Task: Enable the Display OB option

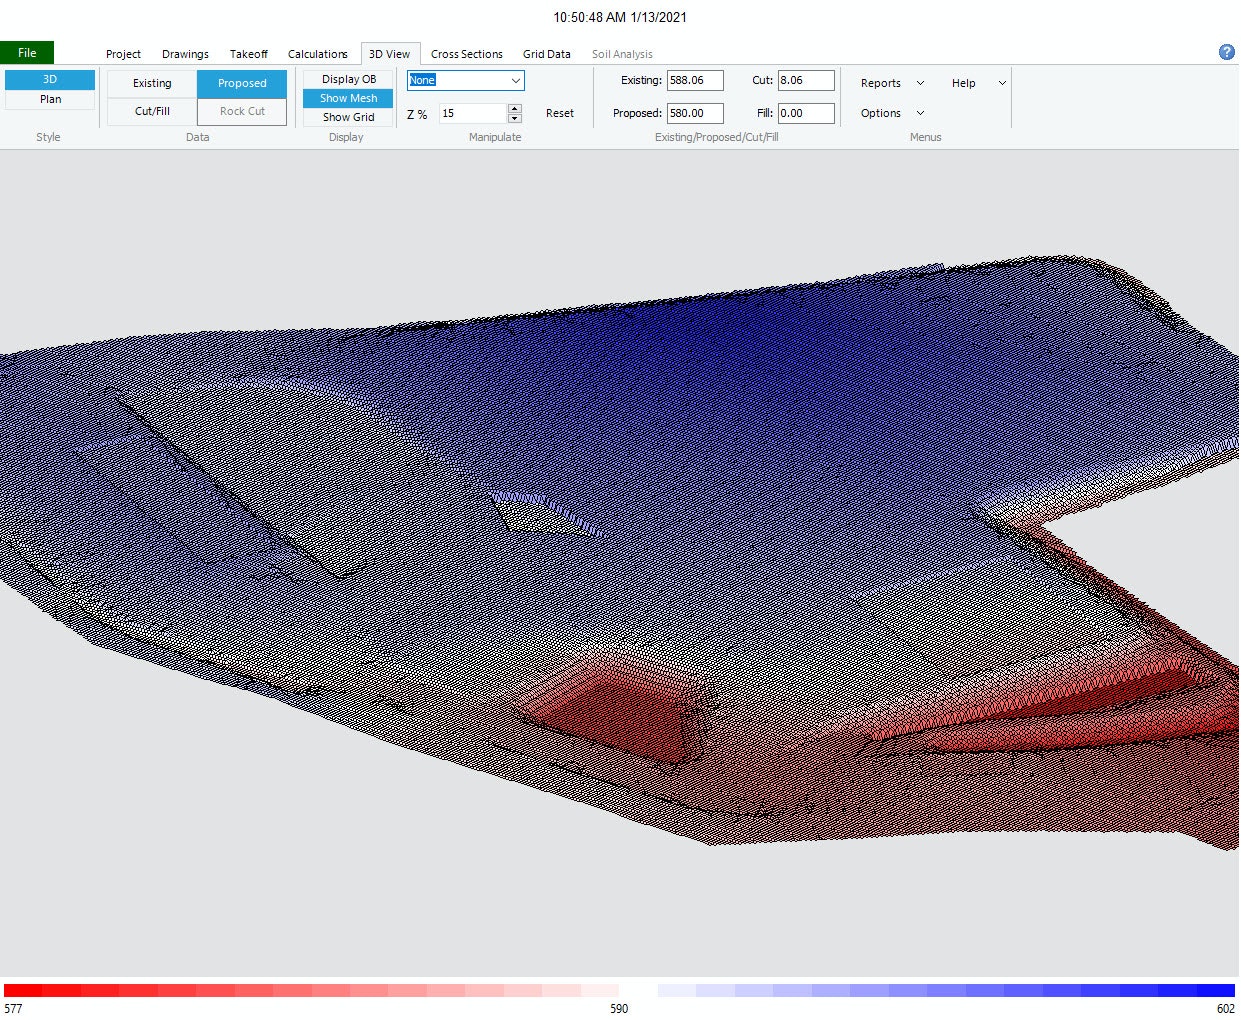Action: [x=348, y=79]
